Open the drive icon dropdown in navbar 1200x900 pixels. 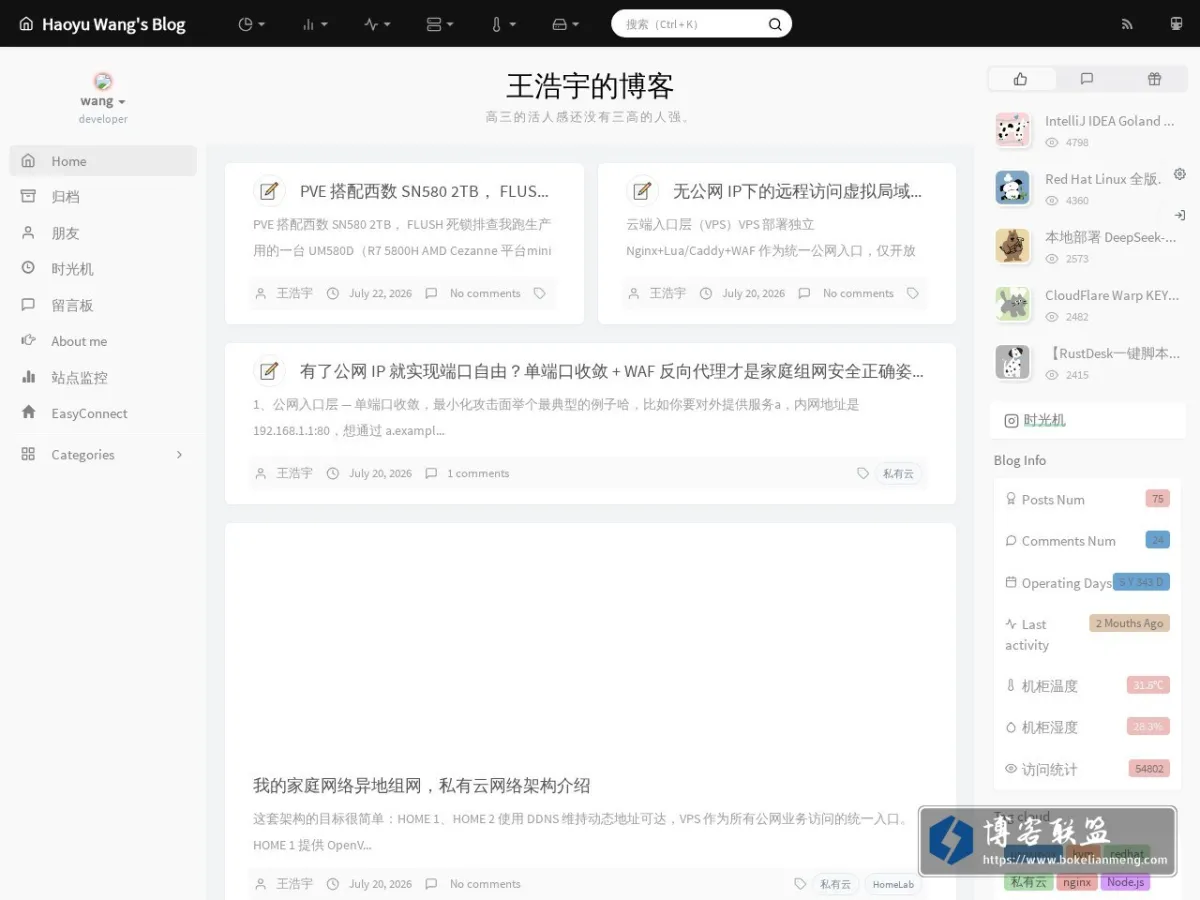566,24
